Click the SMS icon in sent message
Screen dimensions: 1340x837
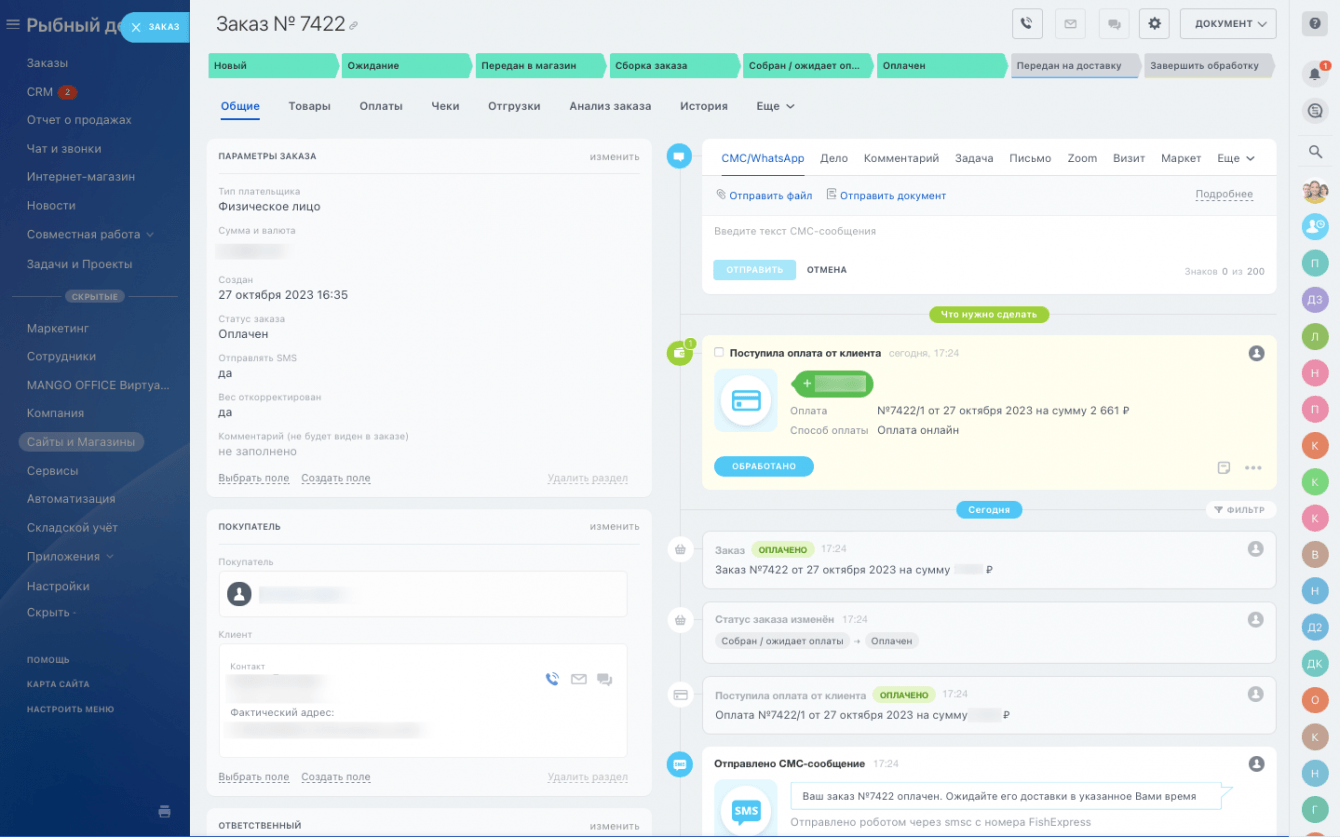pyautogui.click(x=746, y=810)
